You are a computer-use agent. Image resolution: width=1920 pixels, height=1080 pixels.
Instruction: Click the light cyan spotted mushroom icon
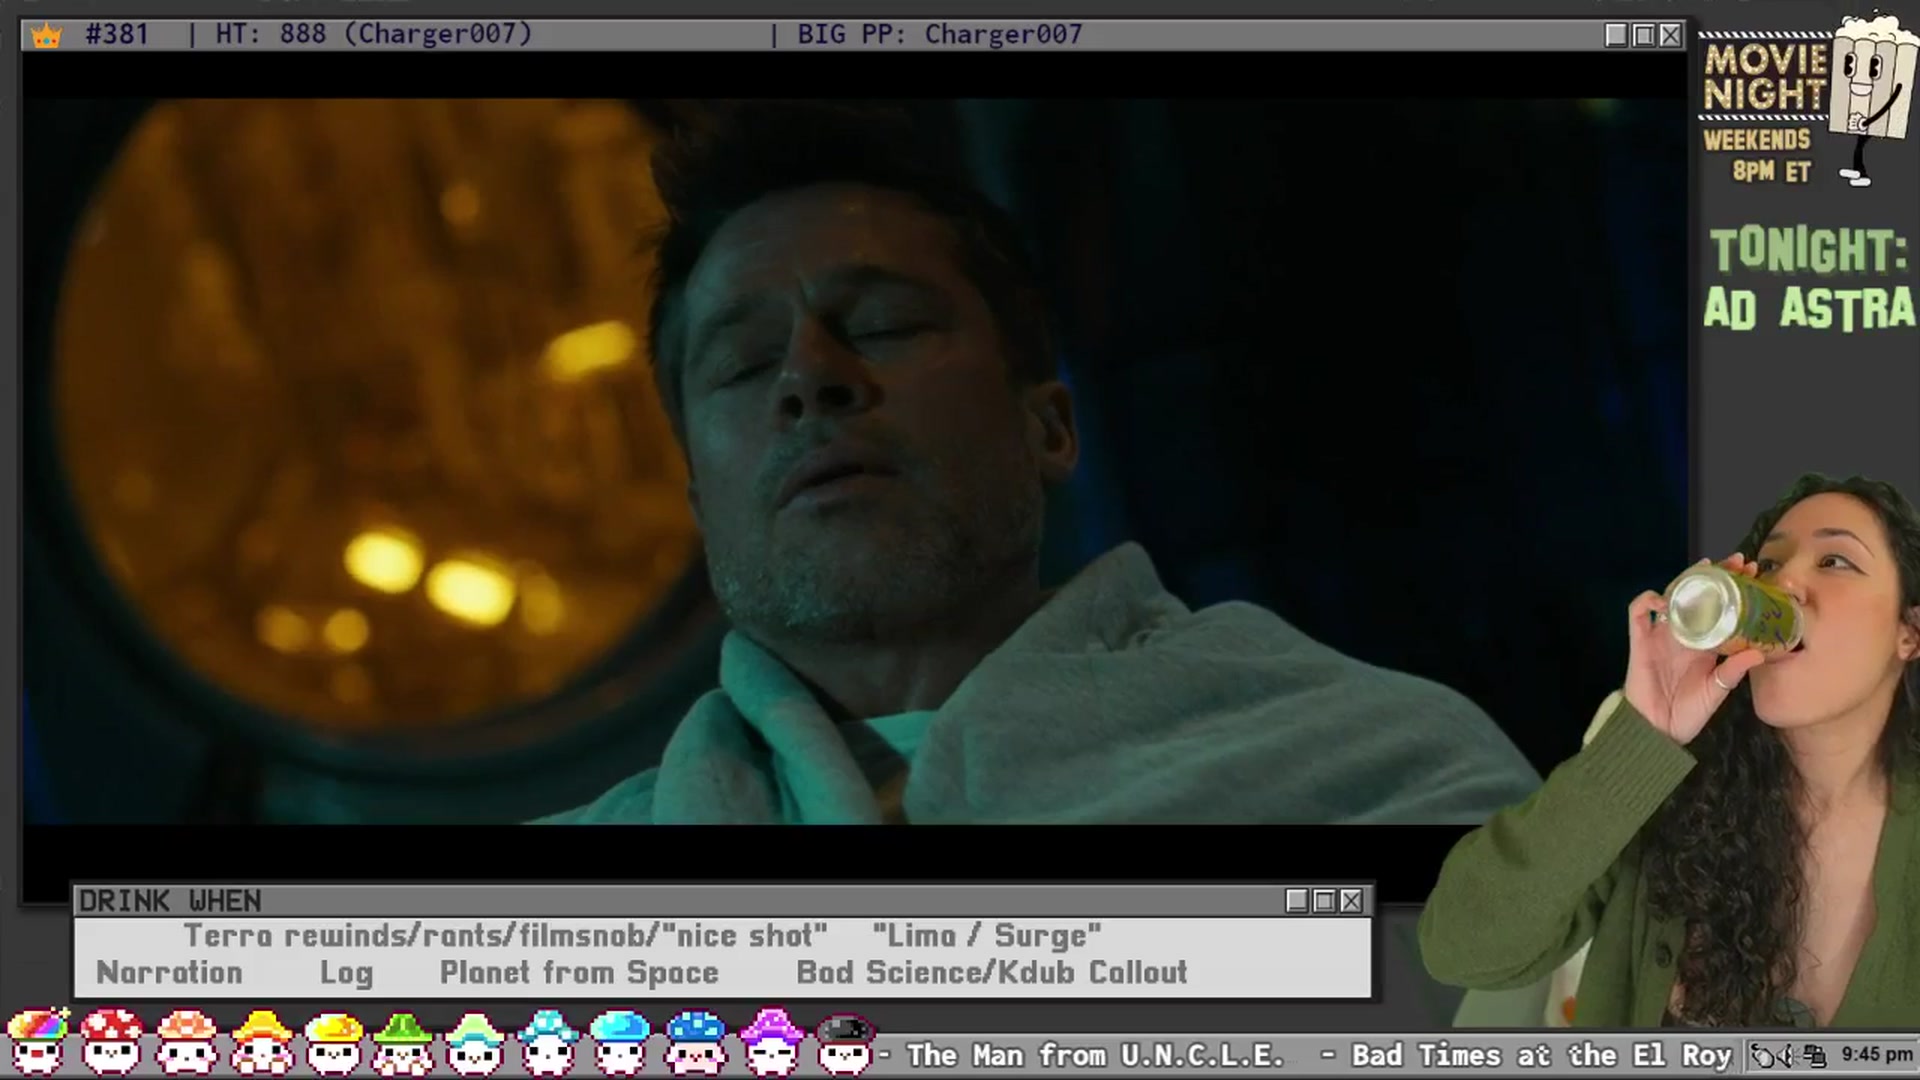548,1042
